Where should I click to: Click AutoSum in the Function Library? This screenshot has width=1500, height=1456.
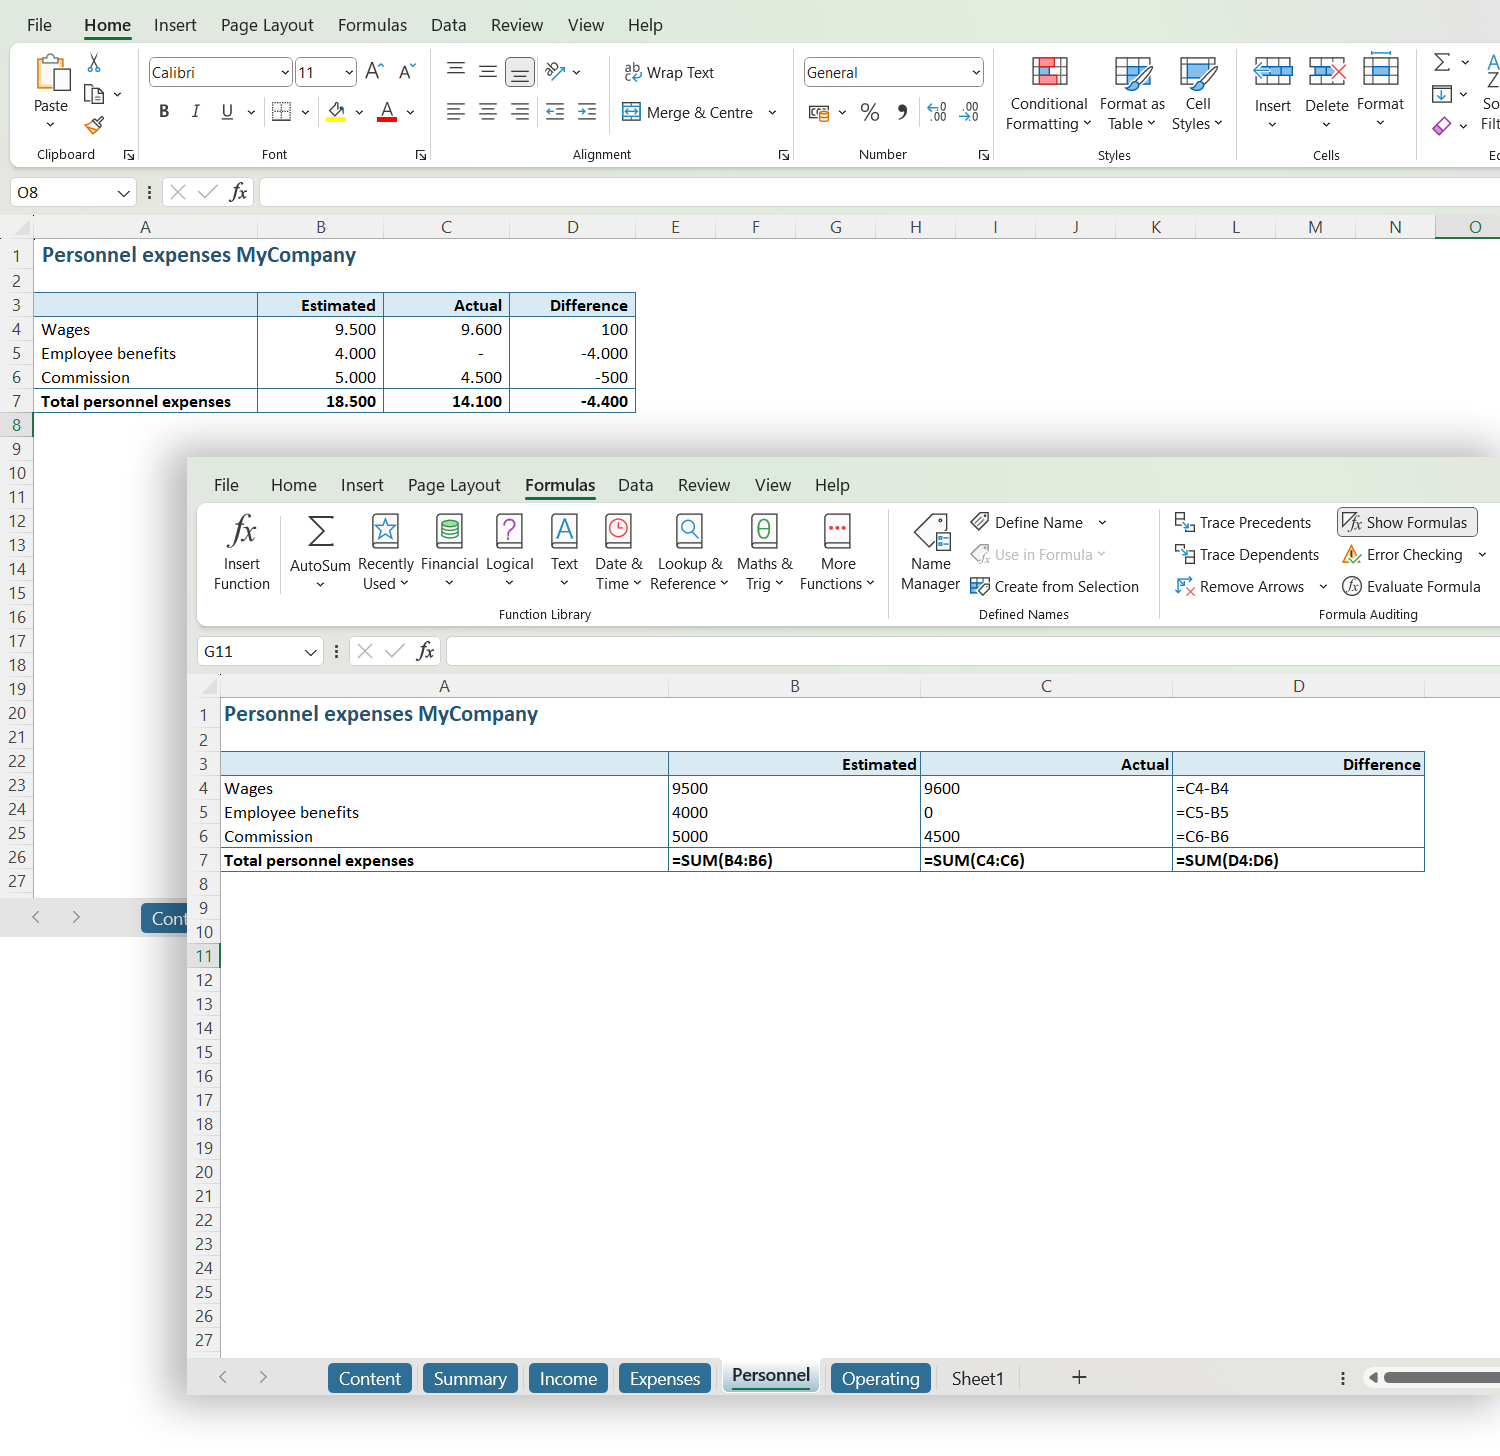320,553
